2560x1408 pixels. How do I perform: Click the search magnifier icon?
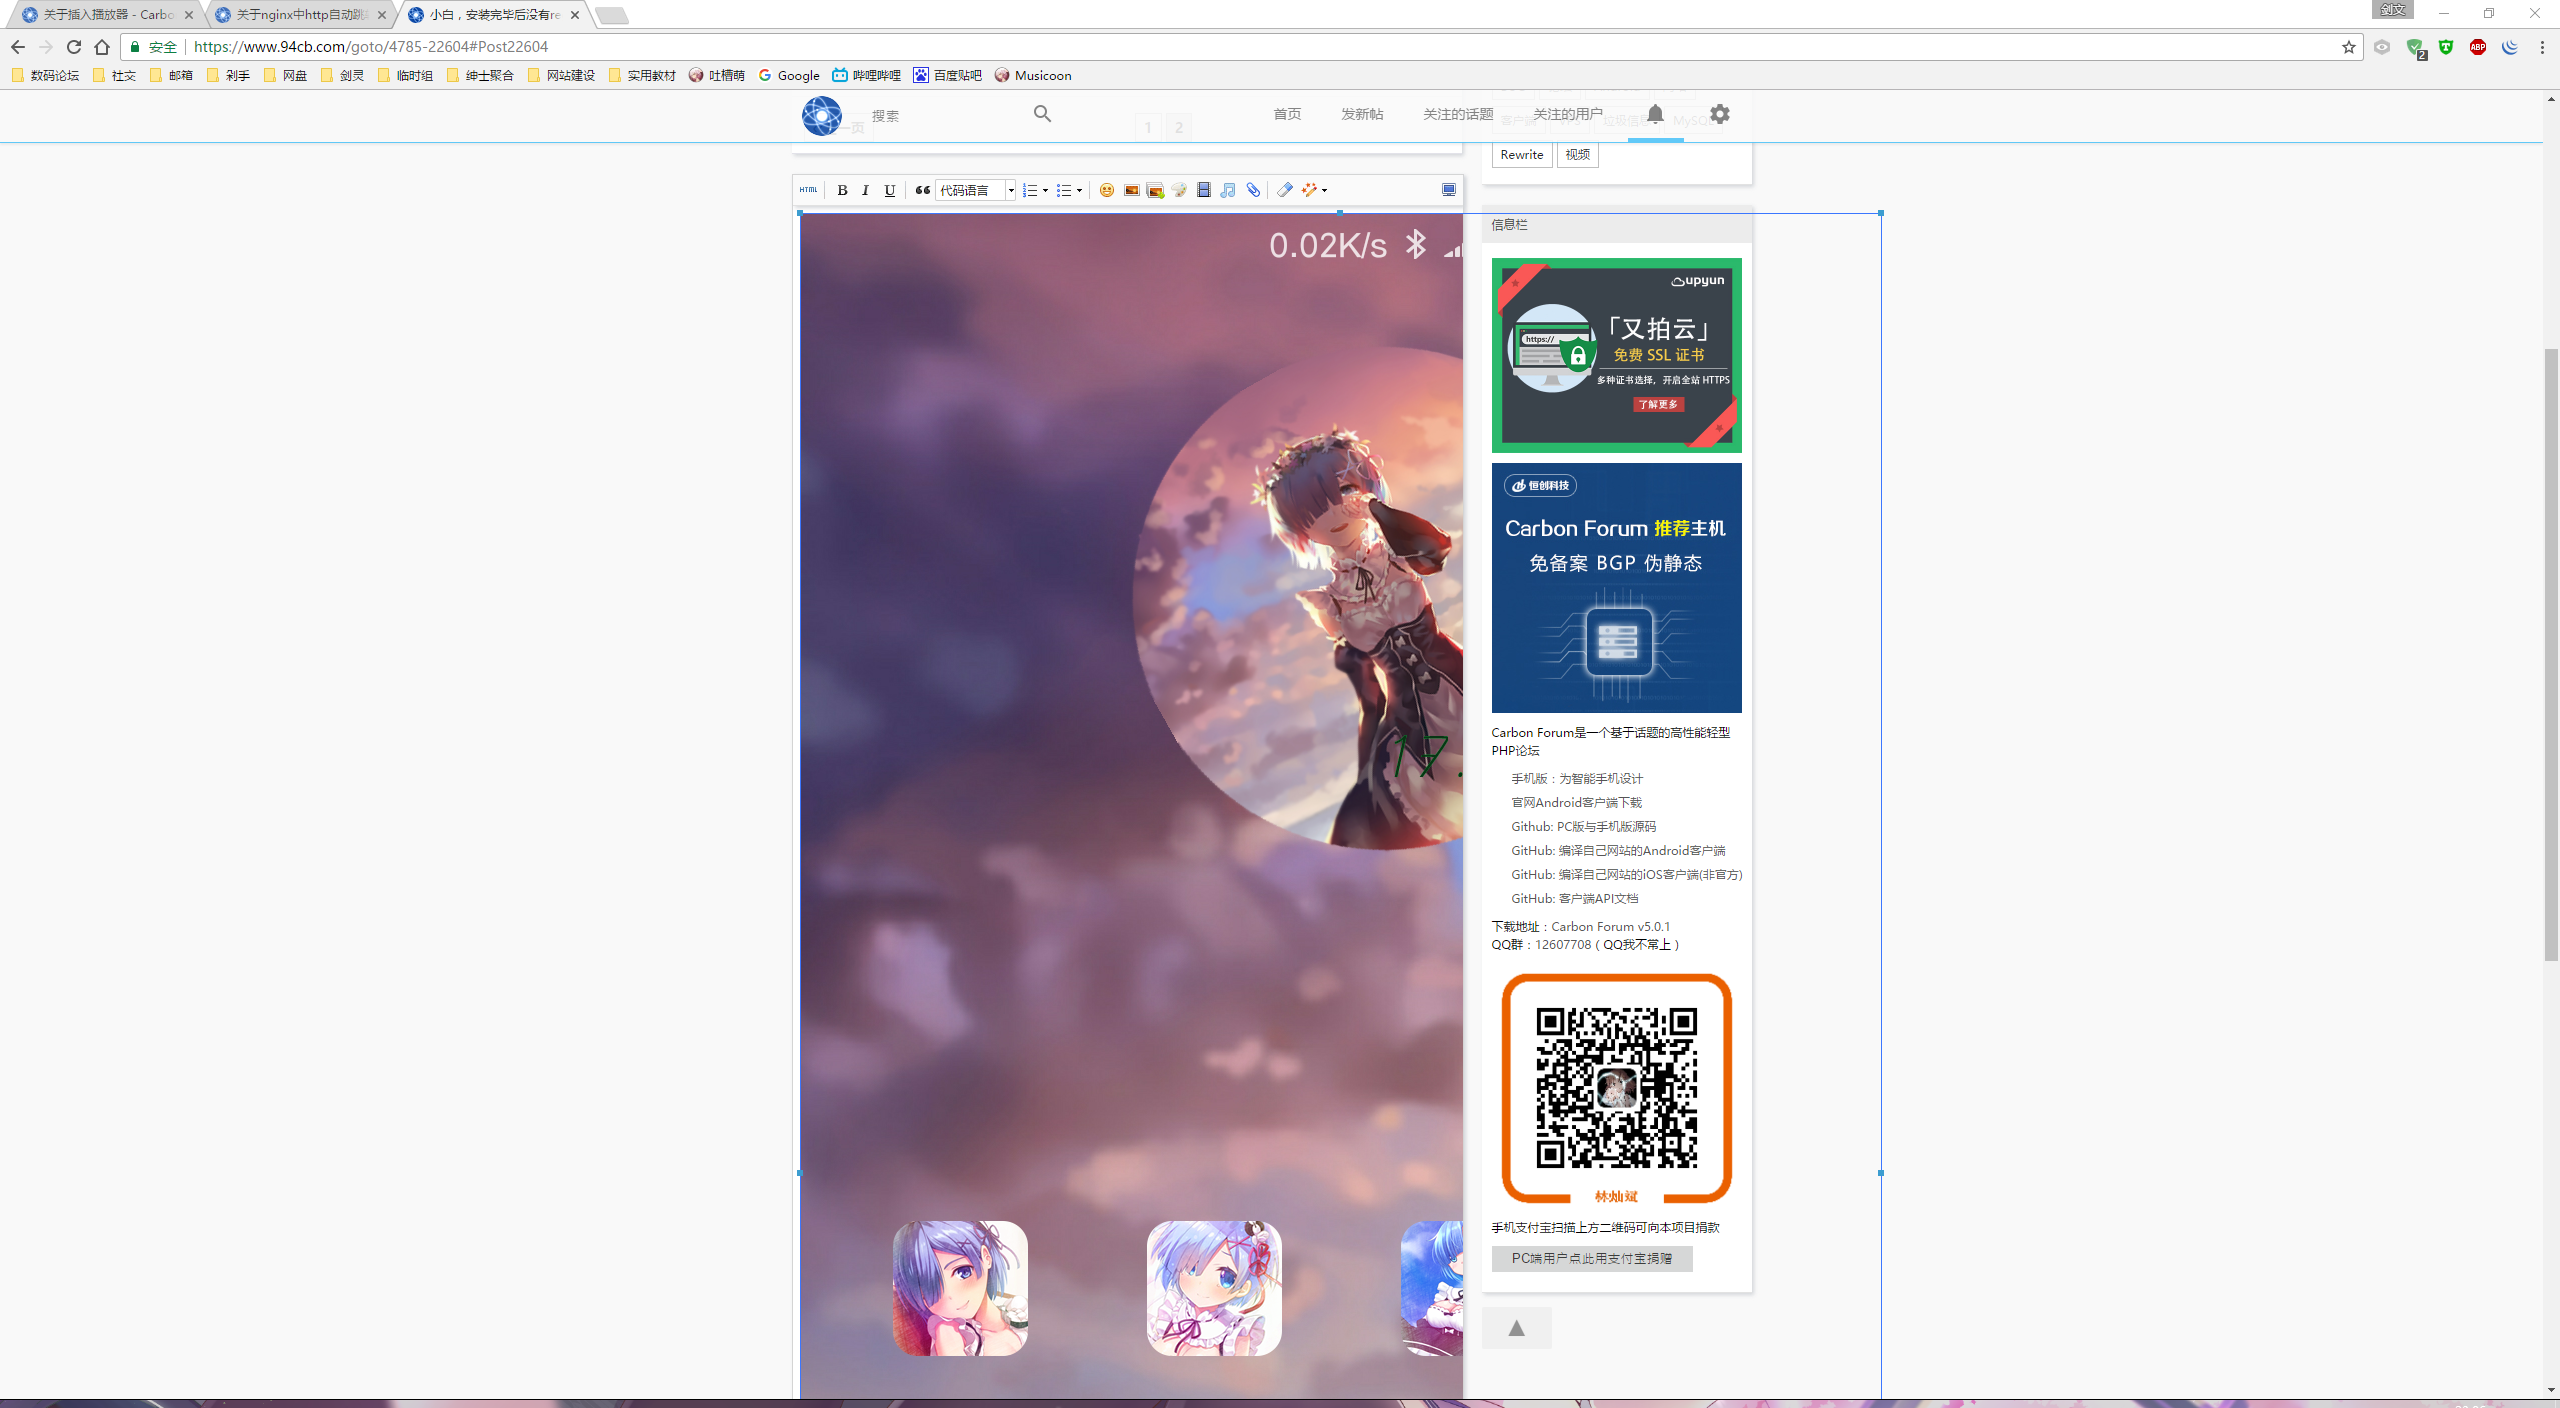pos(1042,114)
